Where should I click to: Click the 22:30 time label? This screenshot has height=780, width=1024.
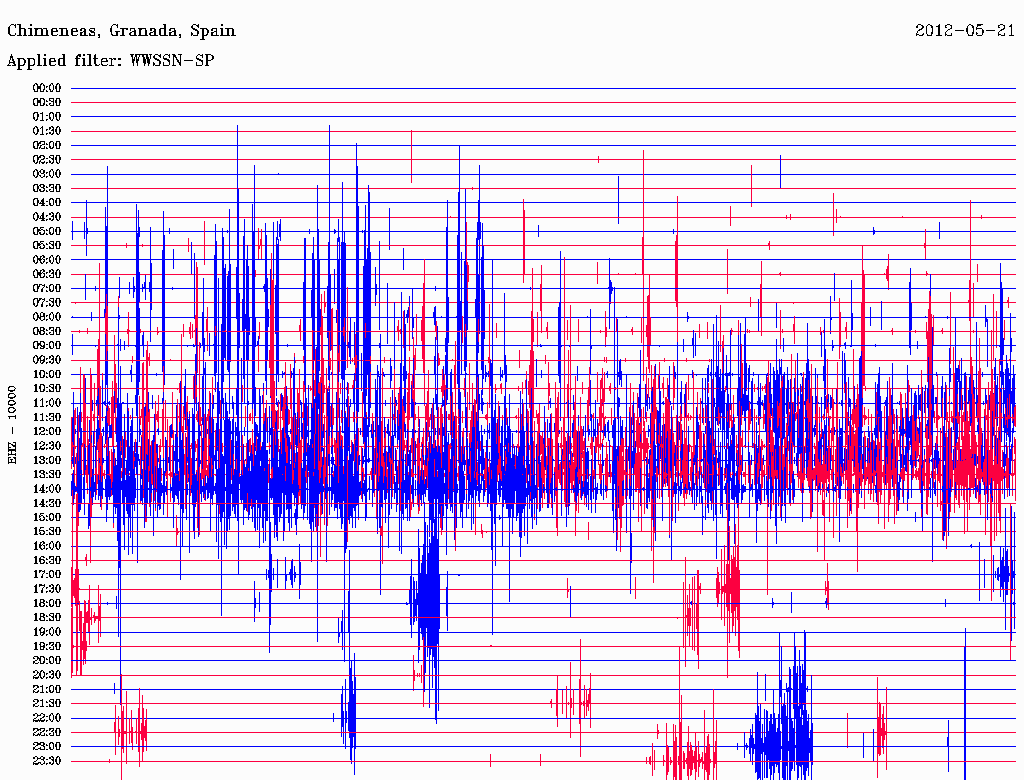click(x=47, y=732)
